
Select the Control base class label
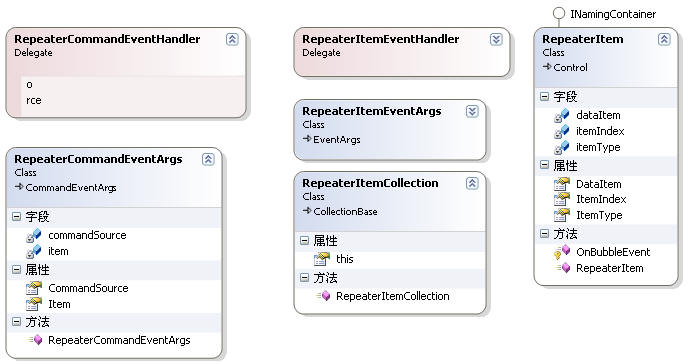(x=570, y=68)
